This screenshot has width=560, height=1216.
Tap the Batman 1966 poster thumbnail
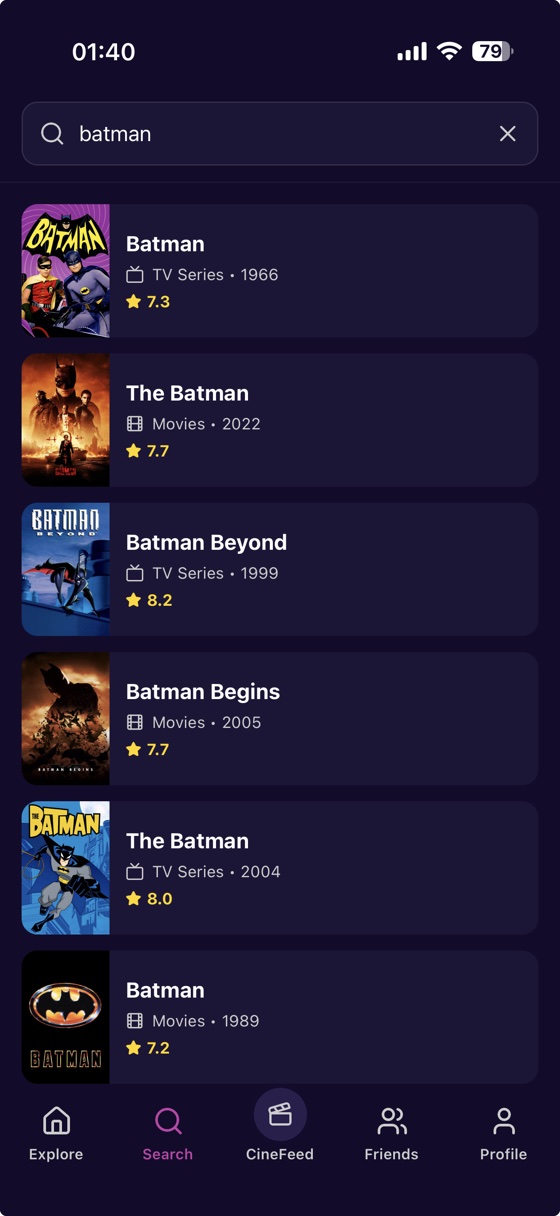(66, 271)
